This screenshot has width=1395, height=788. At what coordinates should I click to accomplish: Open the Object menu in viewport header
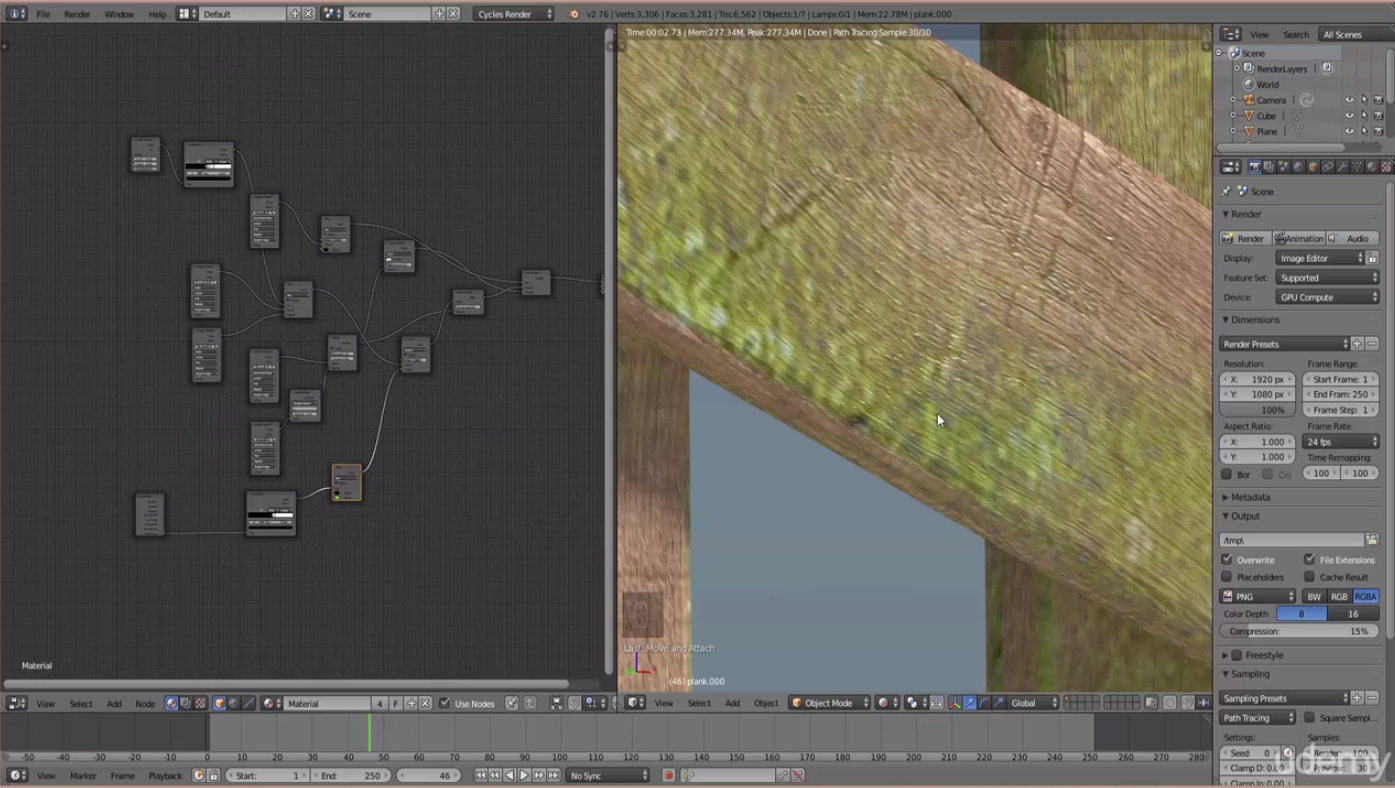point(766,703)
